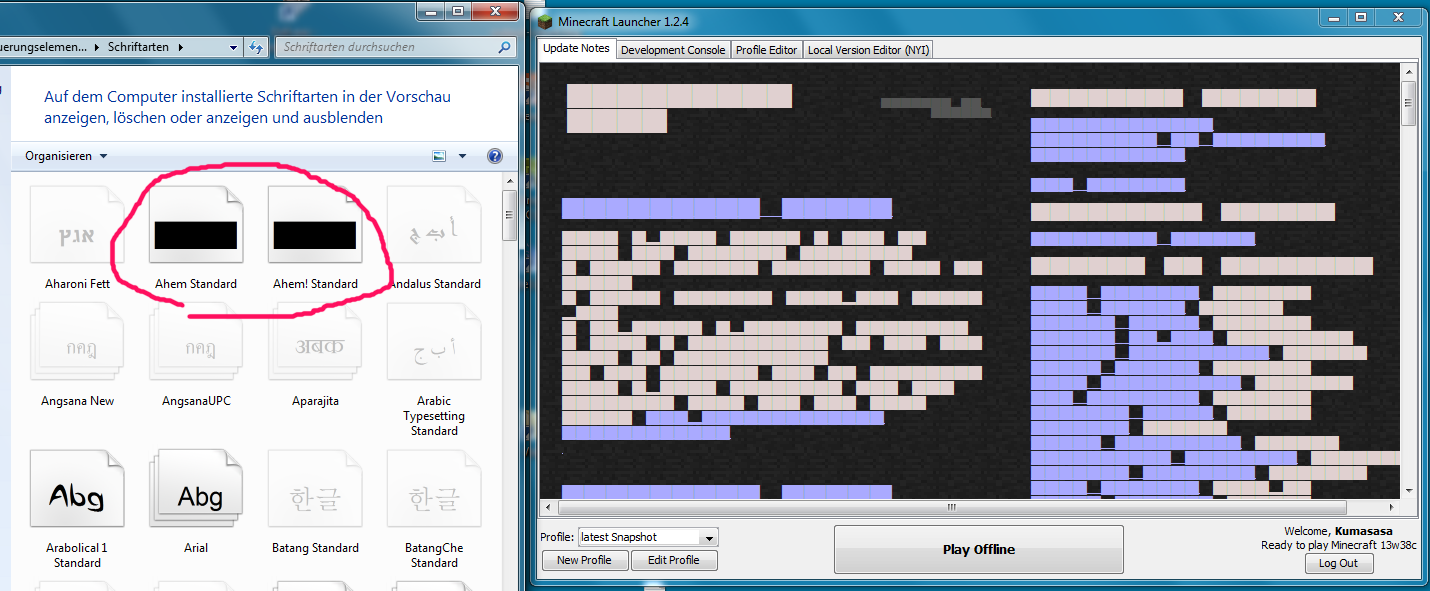Image resolution: width=1430 pixels, height=591 pixels.
Task: Click the Schriftarten durchsuchen search field
Action: (x=395, y=47)
